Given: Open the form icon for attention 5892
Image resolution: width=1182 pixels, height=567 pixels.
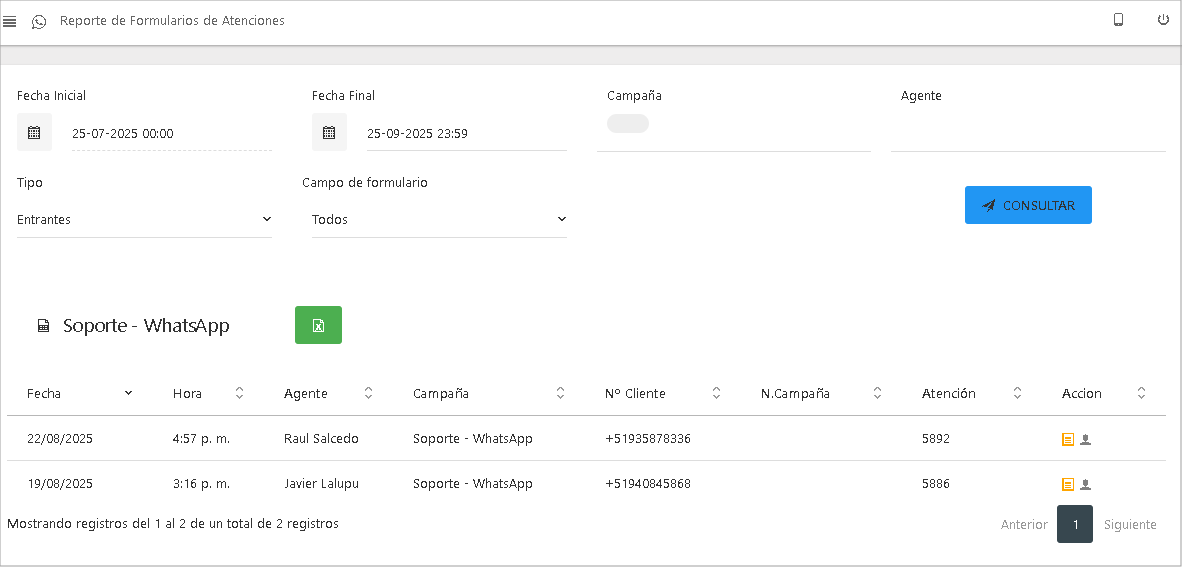Looking at the screenshot, I should [x=1067, y=439].
